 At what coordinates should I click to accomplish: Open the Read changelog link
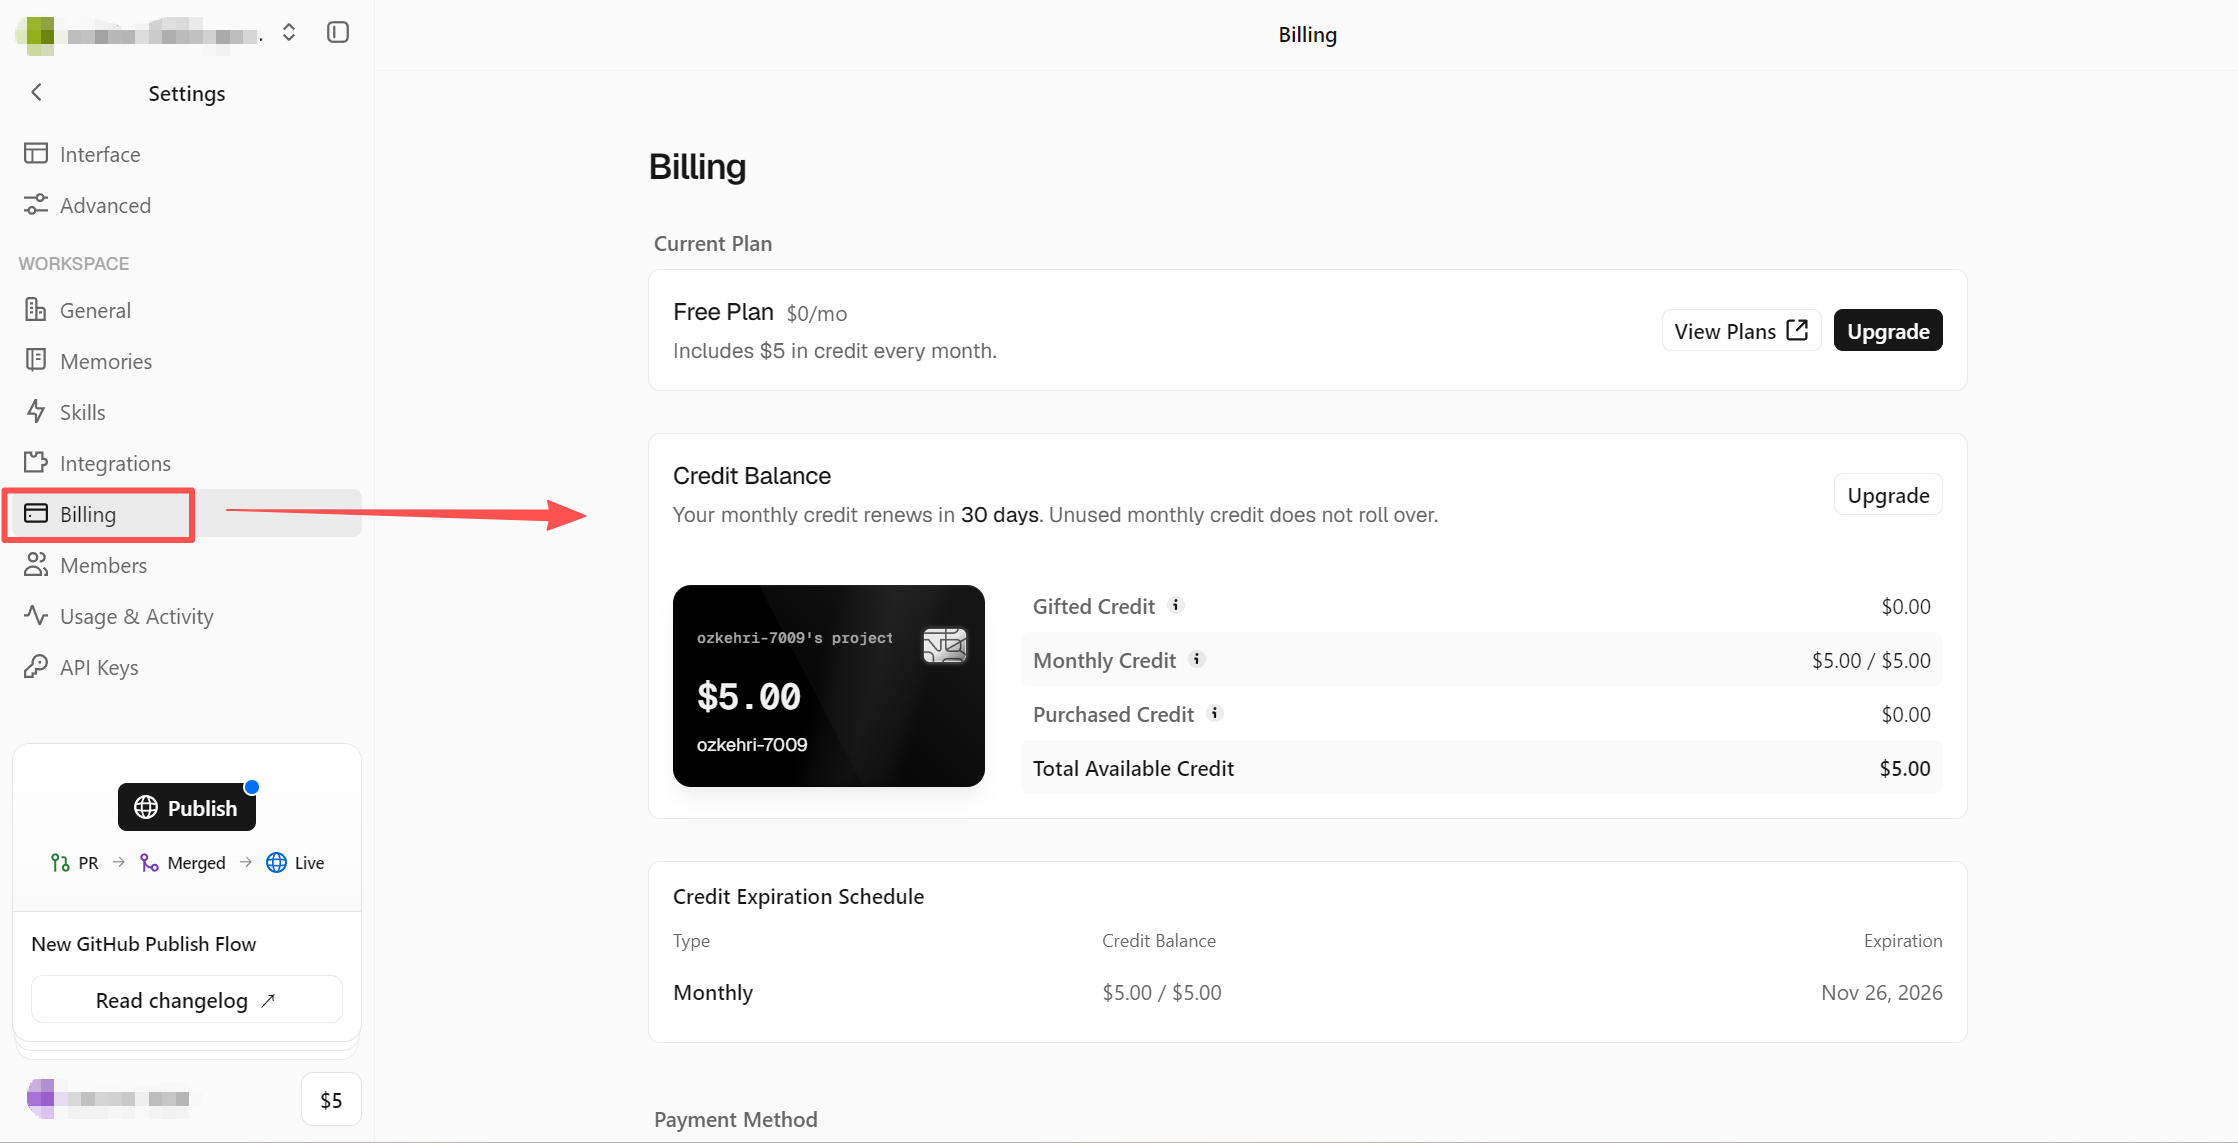187,1000
